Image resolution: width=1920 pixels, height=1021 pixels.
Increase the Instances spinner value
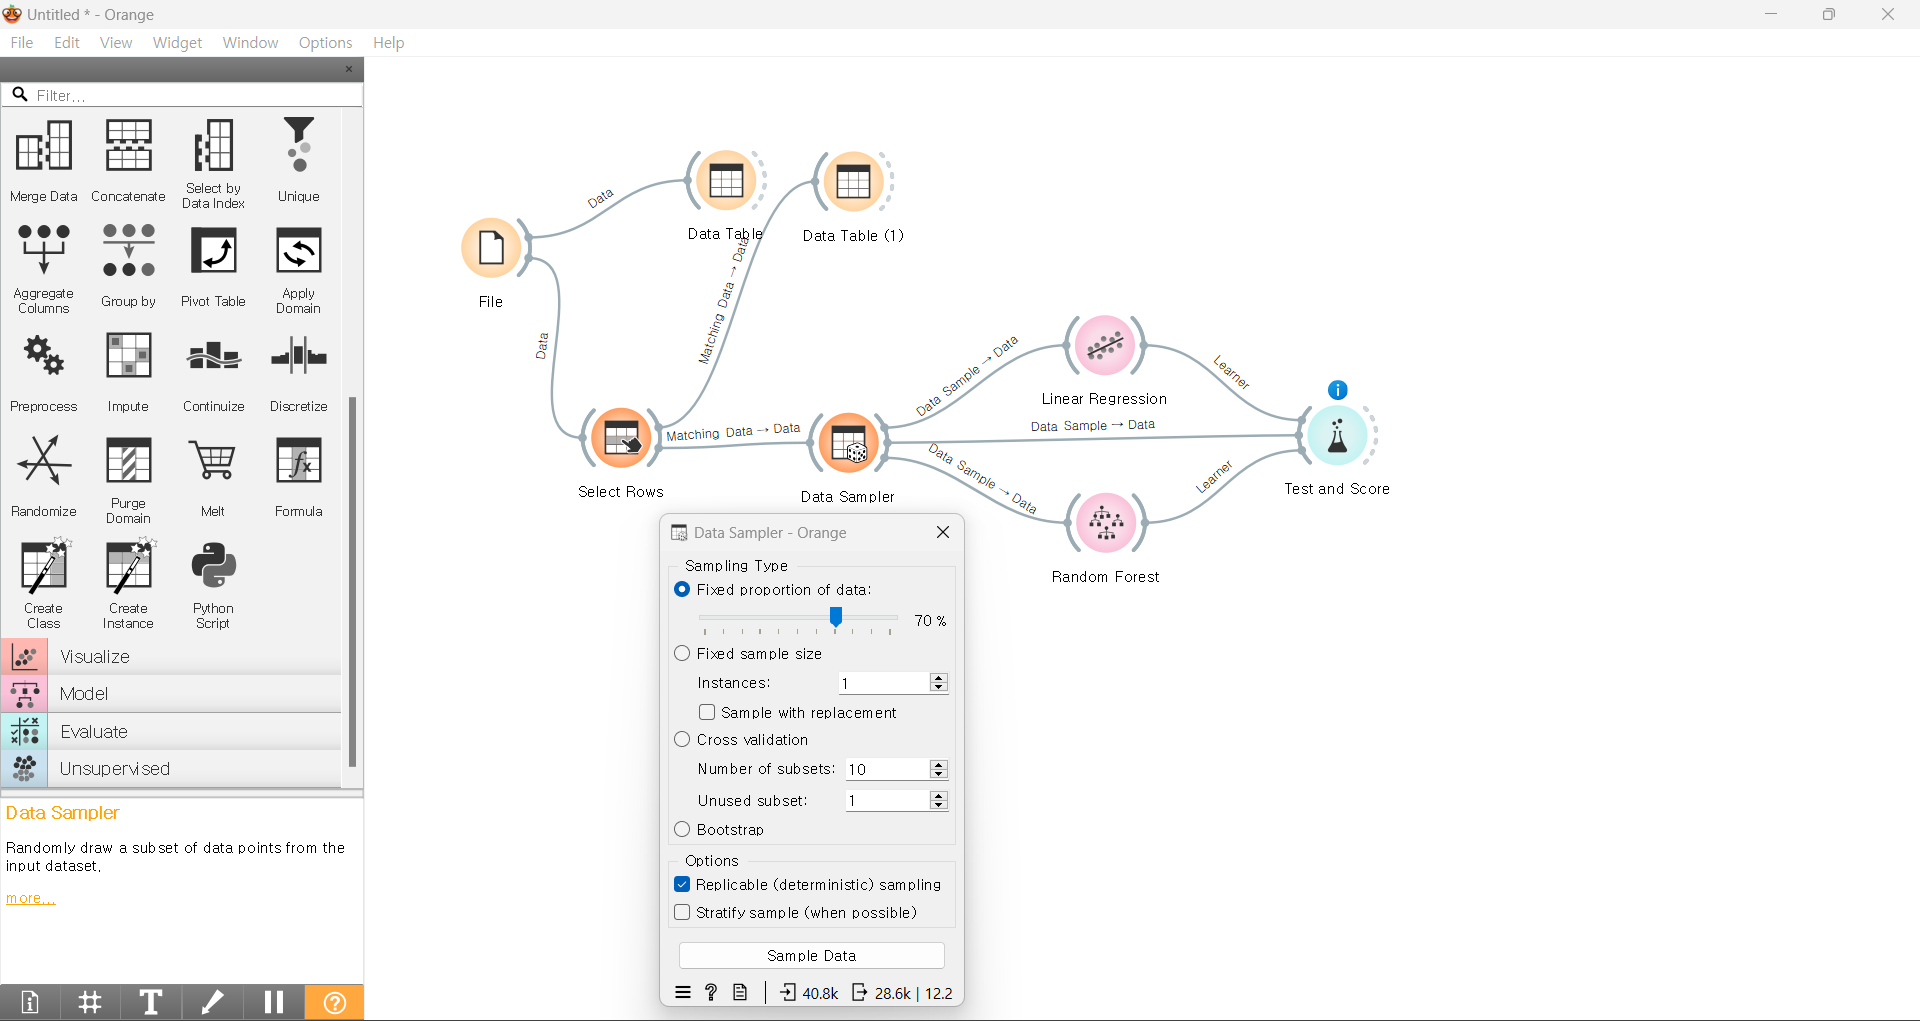tap(938, 678)
